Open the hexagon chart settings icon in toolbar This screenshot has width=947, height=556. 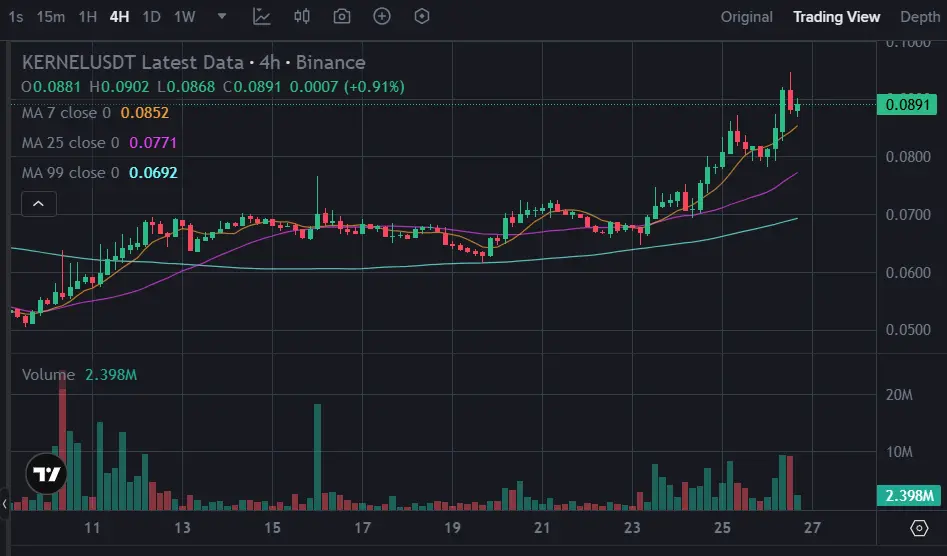click(422, 16)
